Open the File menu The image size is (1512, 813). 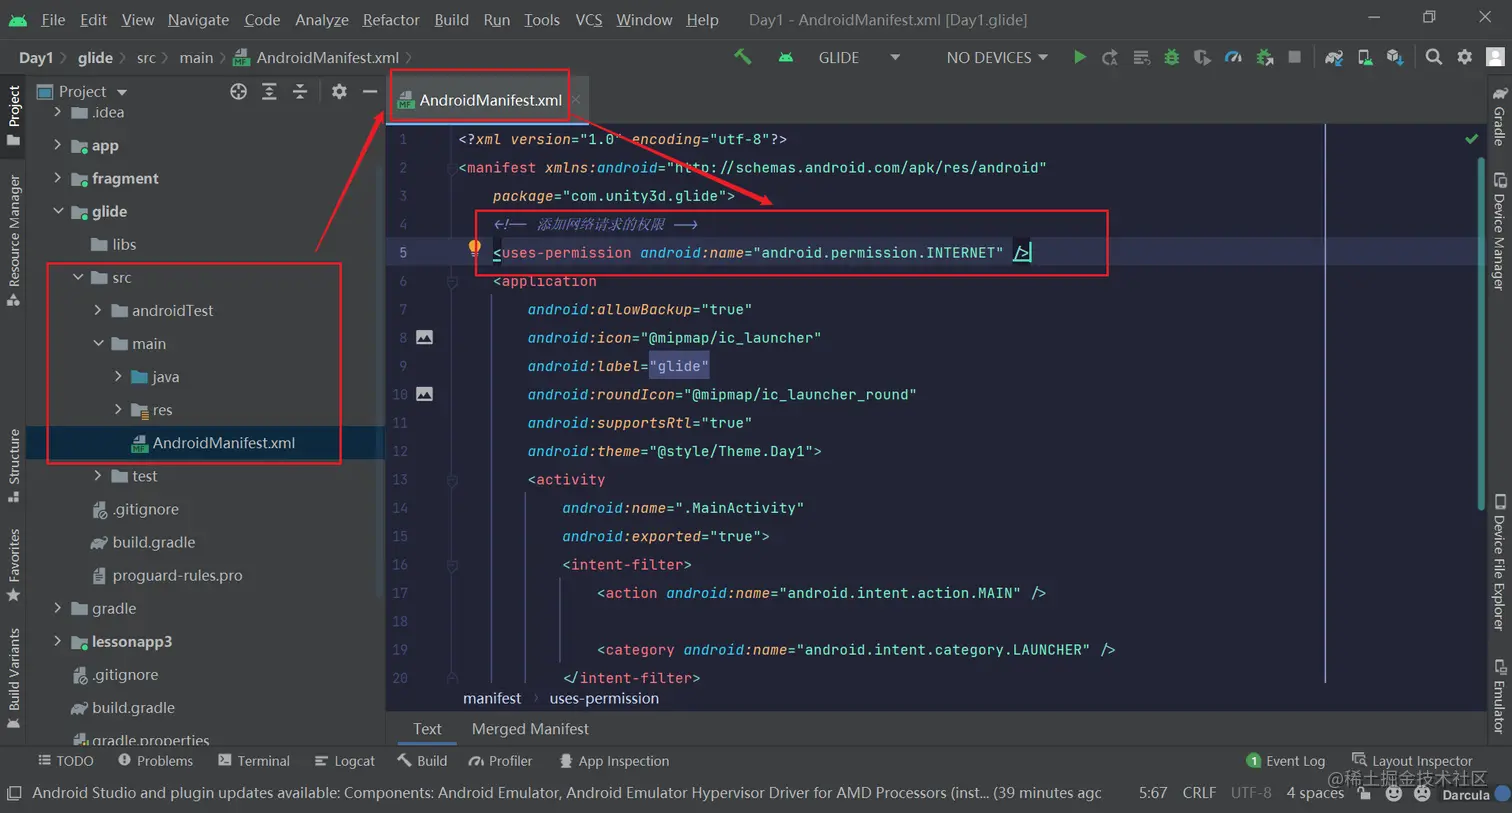pos(53,19)
